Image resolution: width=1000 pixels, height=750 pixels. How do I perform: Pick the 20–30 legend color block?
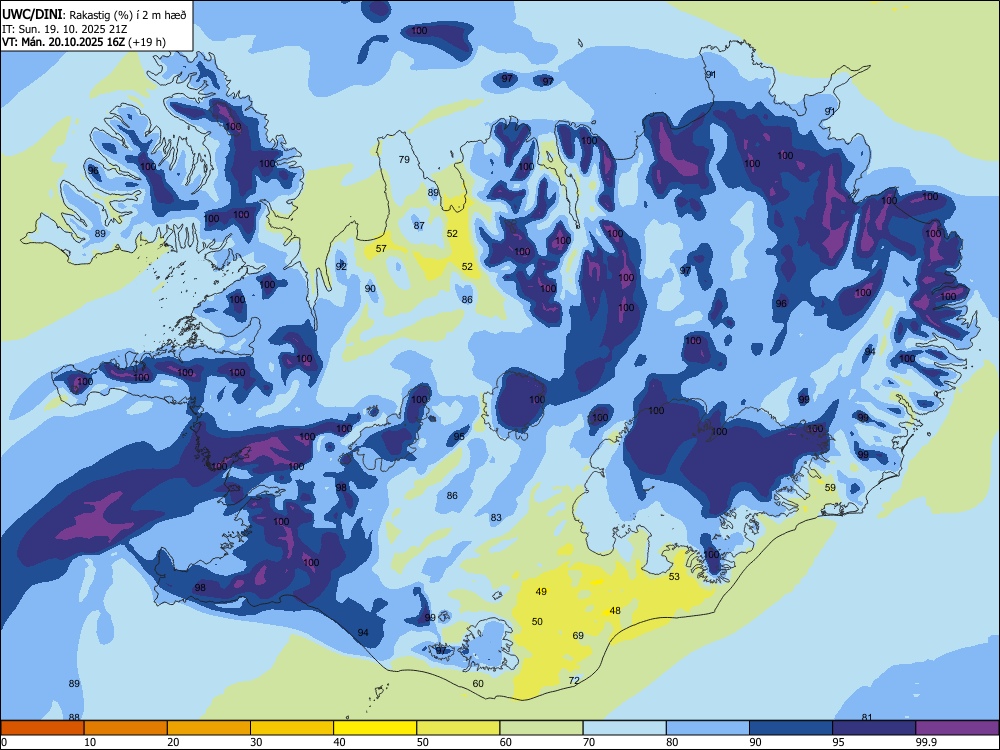point(209,728)
